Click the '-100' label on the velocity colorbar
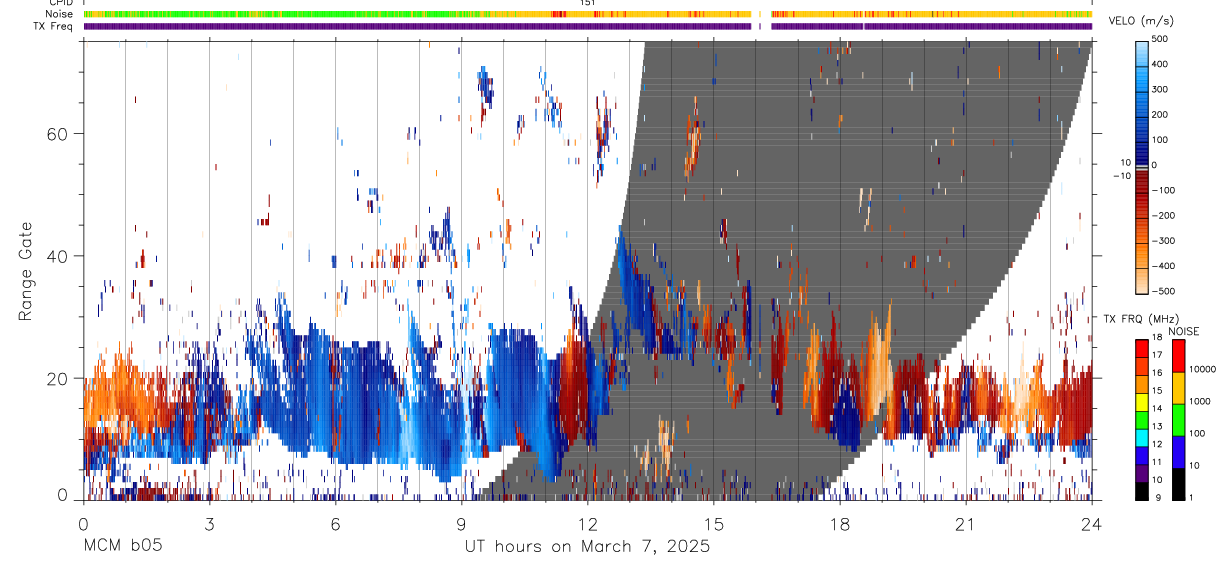The image size is (1228, 567). pyautogui.click(x=1162, y=190)
